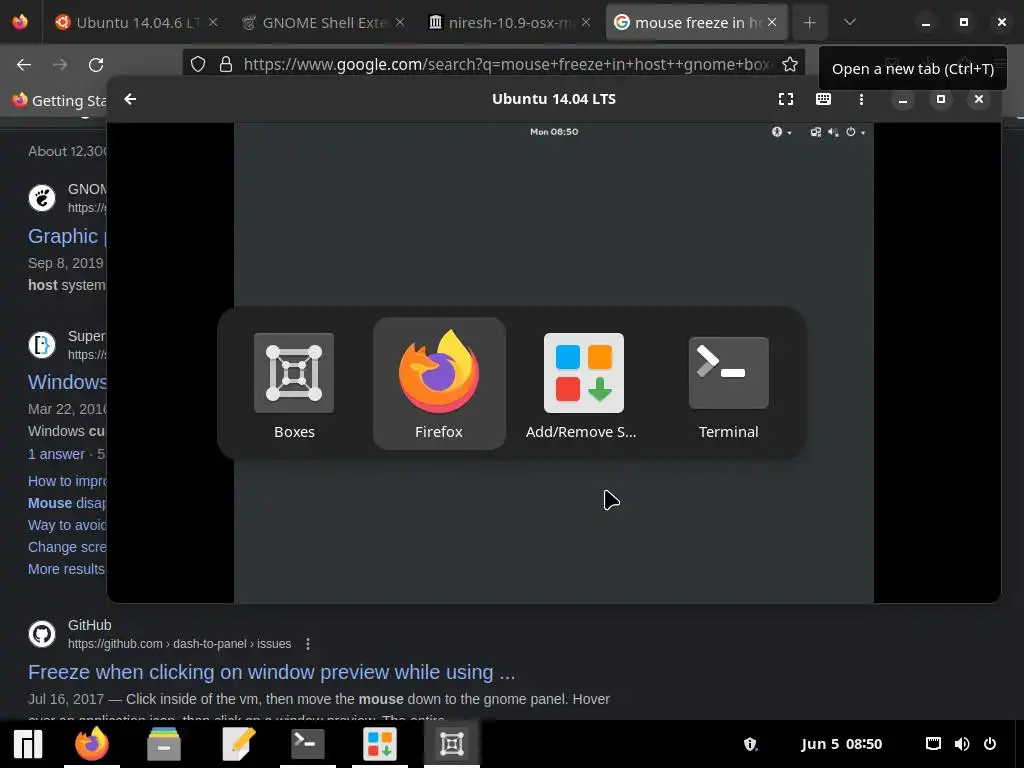
Task: Open 'More results' link
Action: (x=66, y=569)
